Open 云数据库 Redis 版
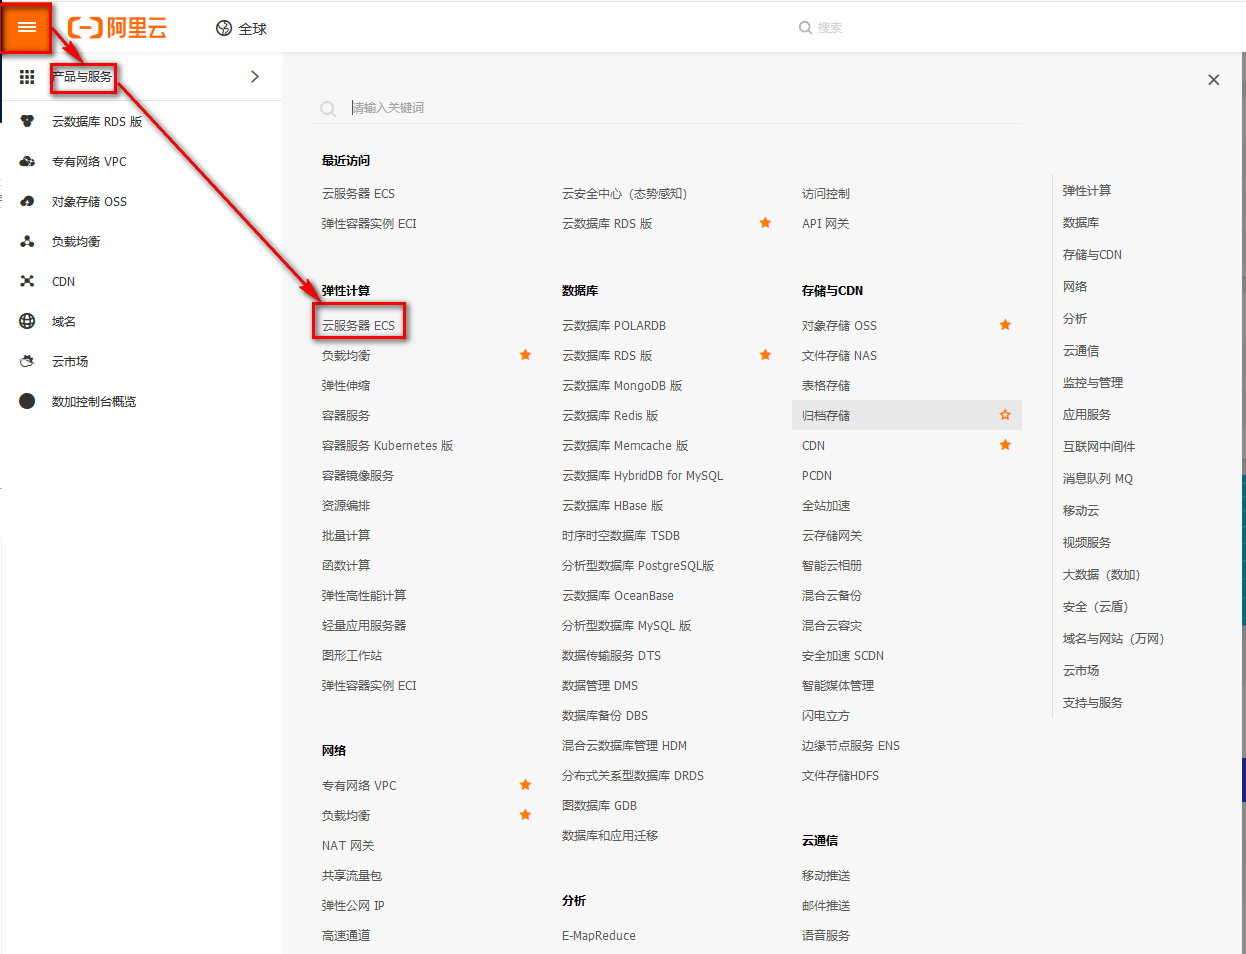Viewport: 1246px width, 954px height. click(x=610, y=415)
